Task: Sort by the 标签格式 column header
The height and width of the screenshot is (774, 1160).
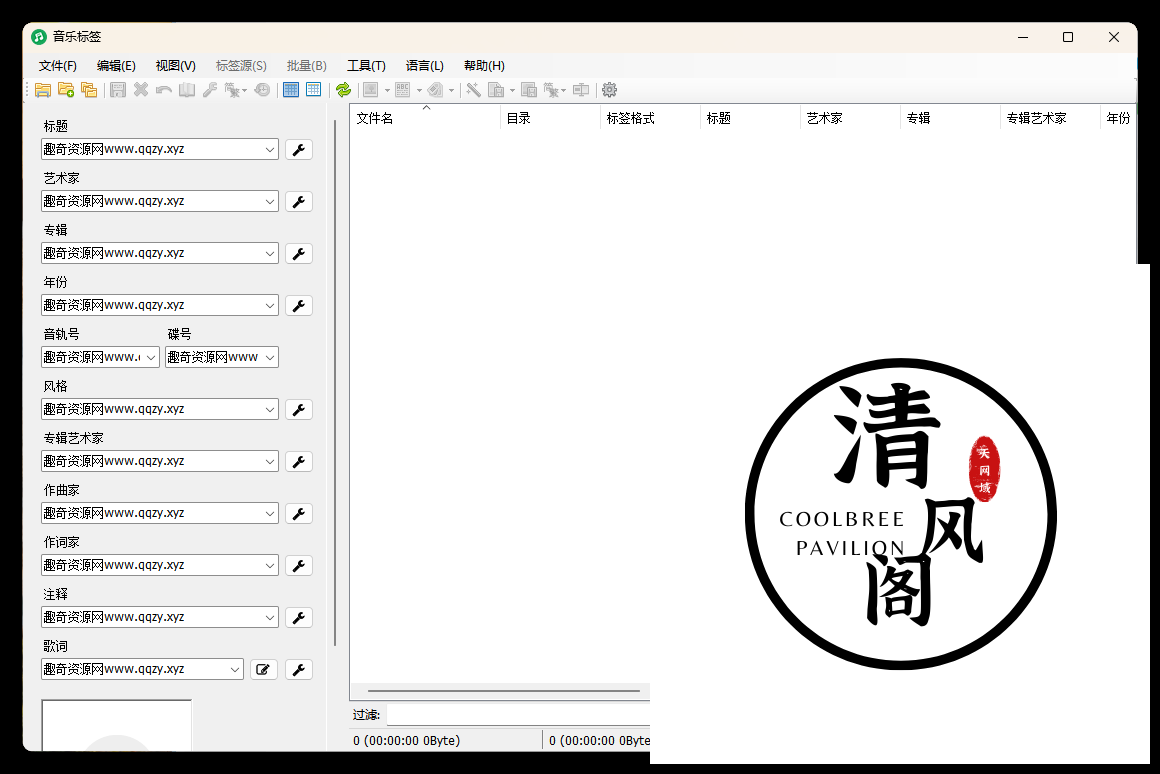Action: [650, 118]
